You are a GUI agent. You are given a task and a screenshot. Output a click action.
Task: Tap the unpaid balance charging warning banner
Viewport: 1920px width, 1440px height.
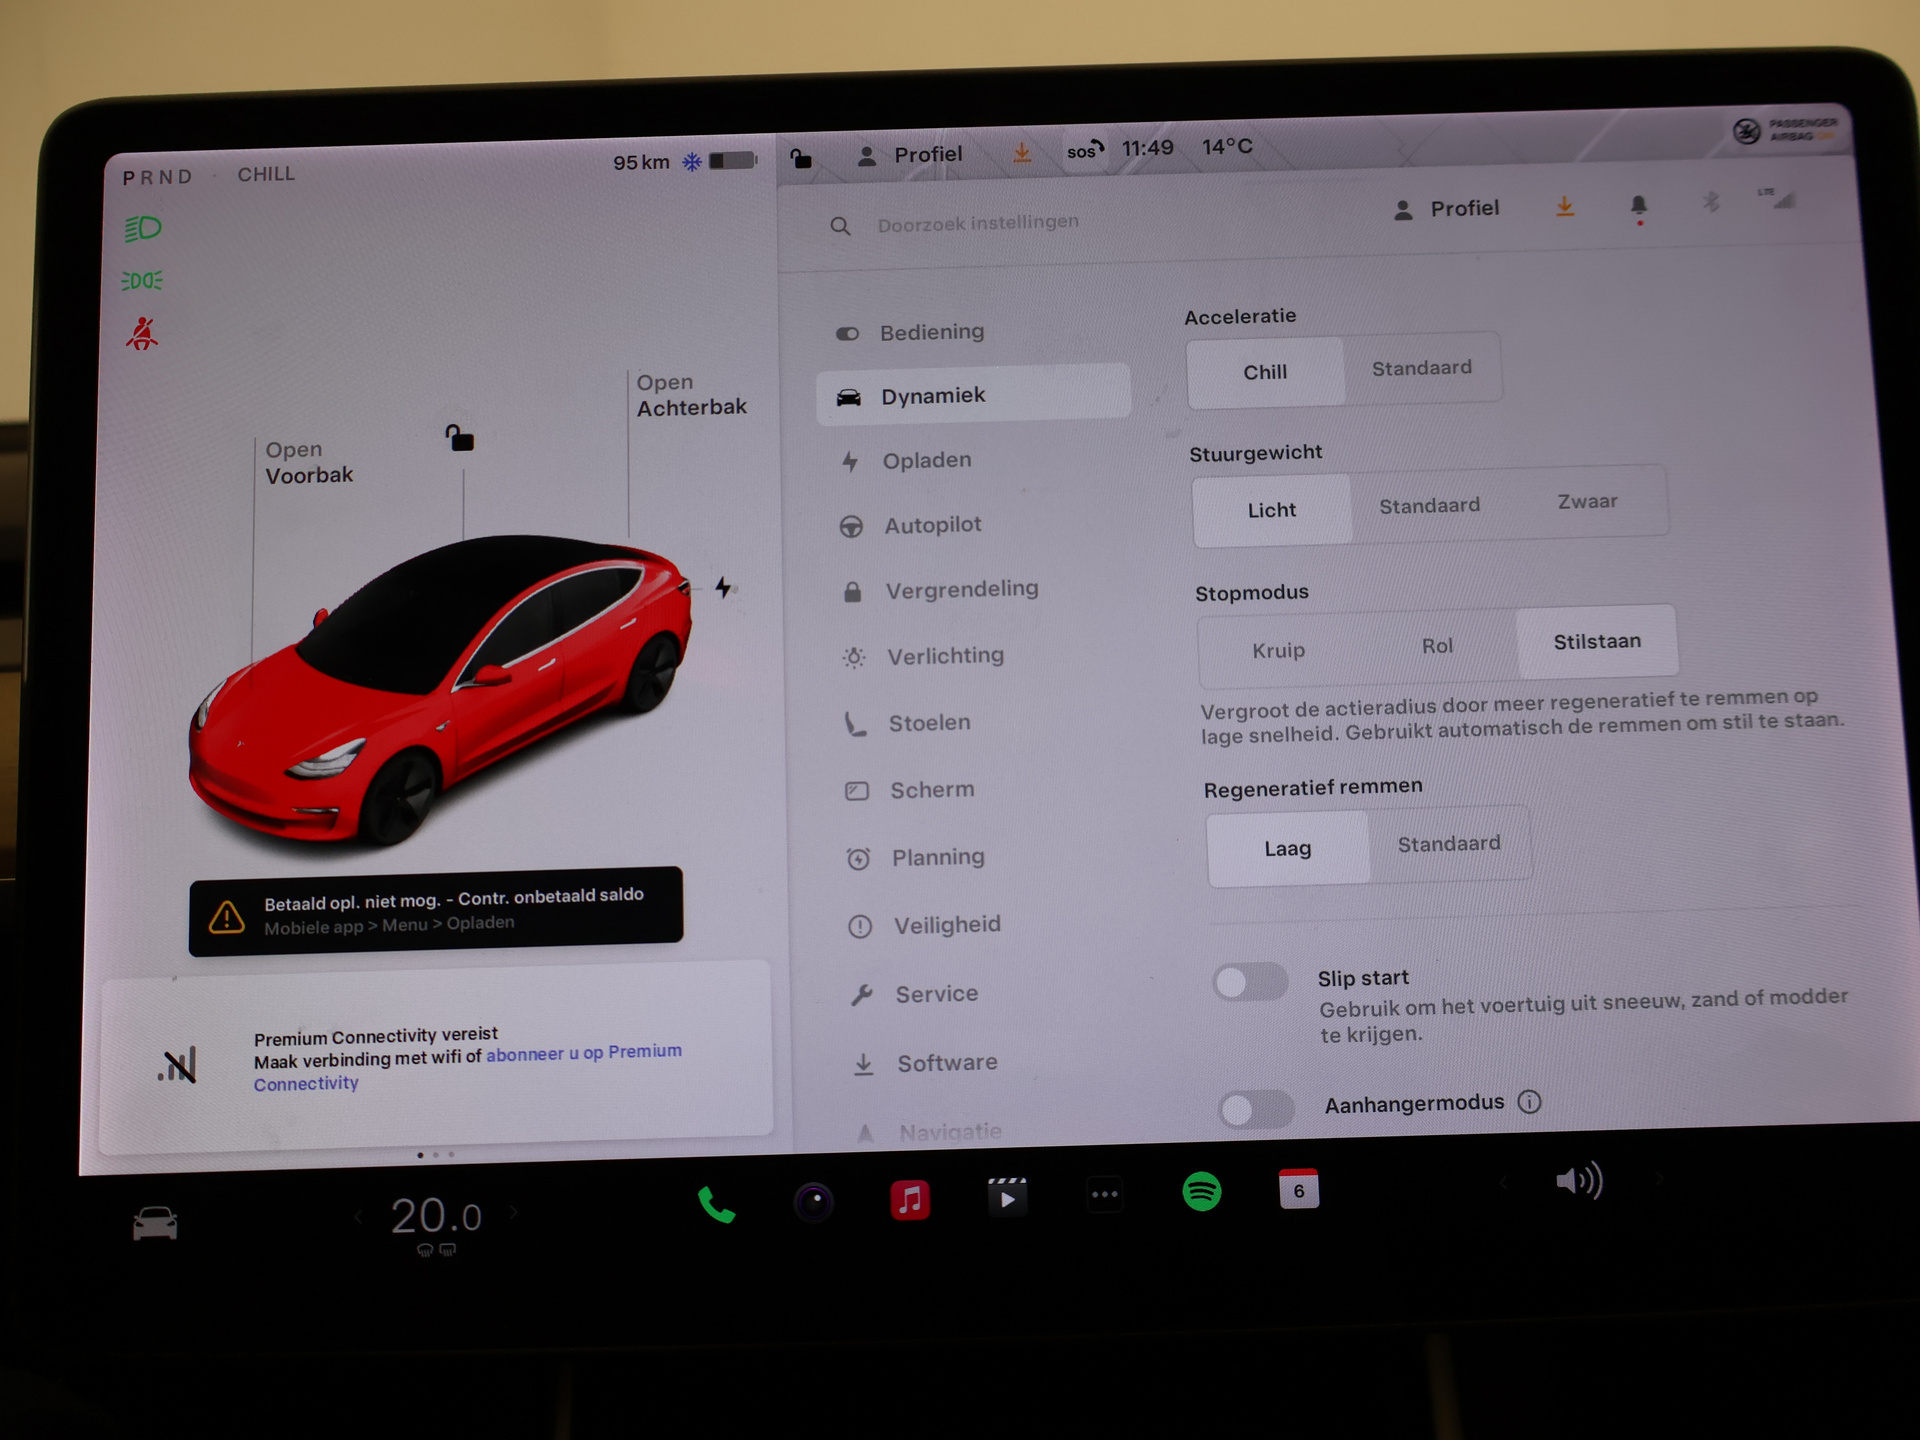[x=436, y=911]
